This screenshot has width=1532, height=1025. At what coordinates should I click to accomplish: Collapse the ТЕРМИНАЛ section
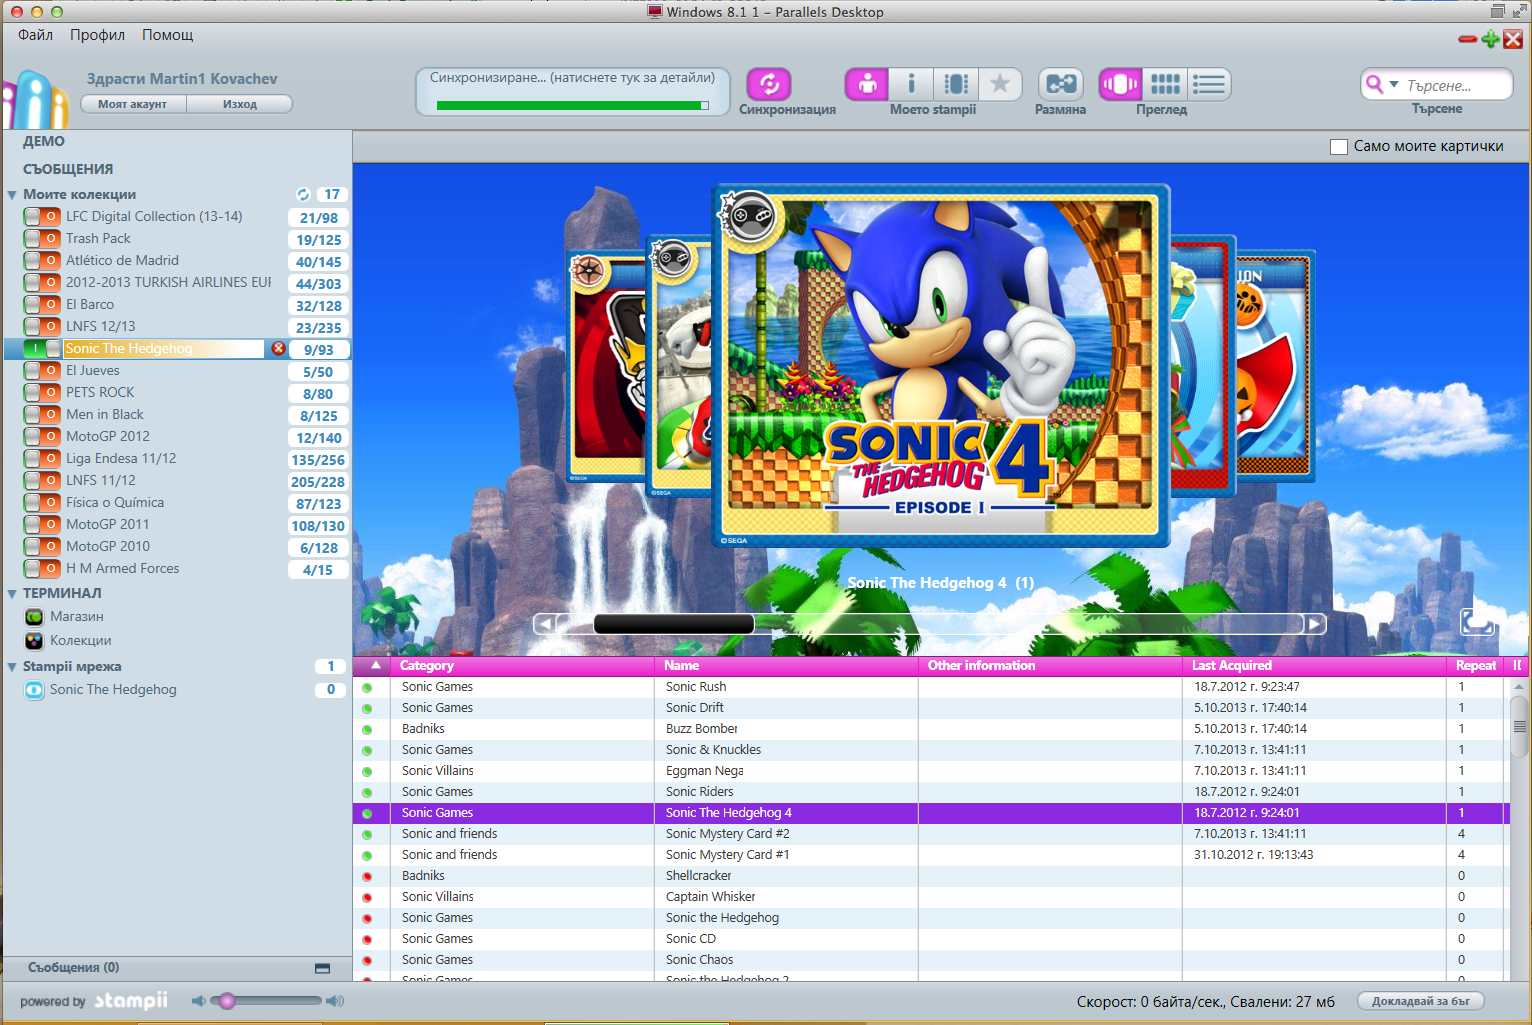click(x=12, y=594)
